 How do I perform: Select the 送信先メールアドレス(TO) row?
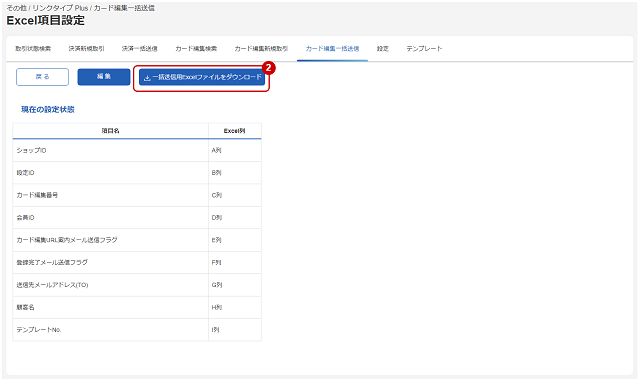click(137, 285)
